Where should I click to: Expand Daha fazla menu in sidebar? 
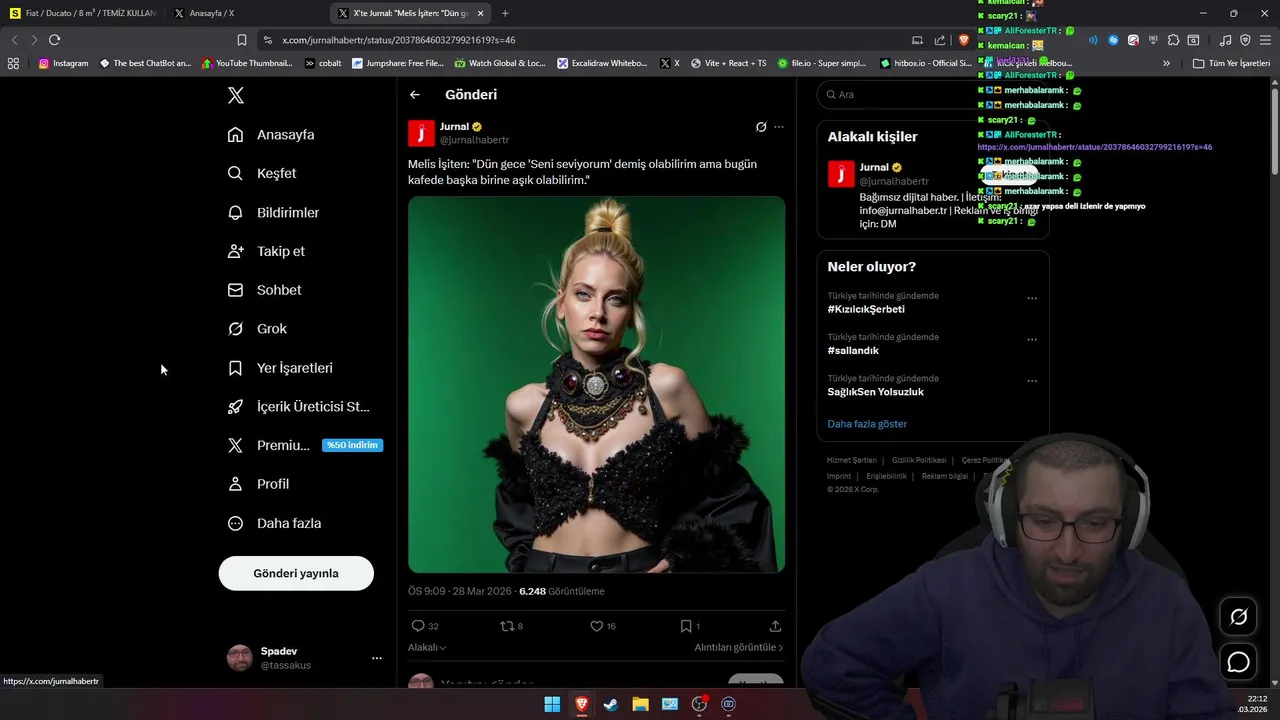pyautogui.click(x=274, y=523)
